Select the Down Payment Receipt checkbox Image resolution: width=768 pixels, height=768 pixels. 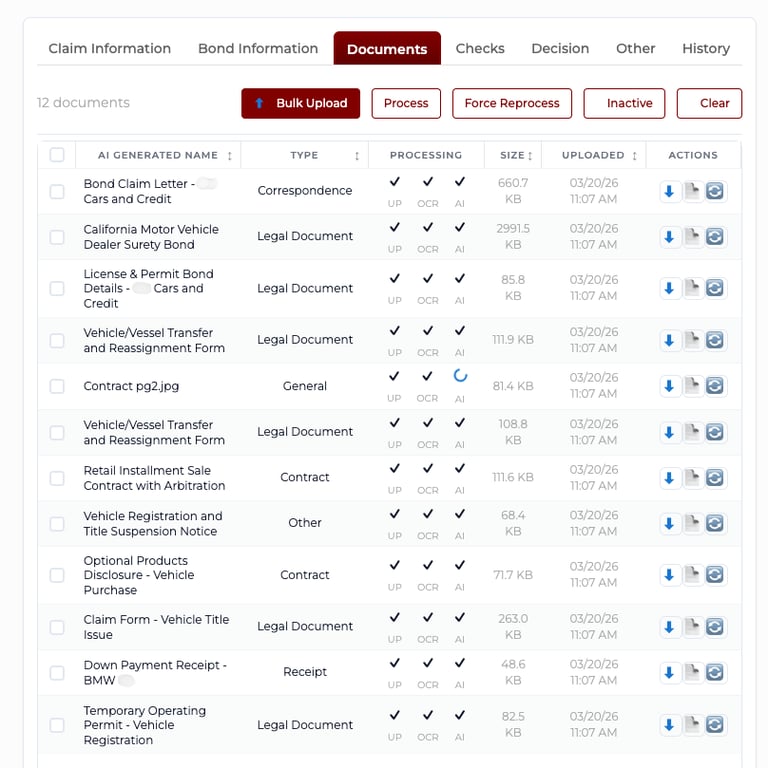57,672
